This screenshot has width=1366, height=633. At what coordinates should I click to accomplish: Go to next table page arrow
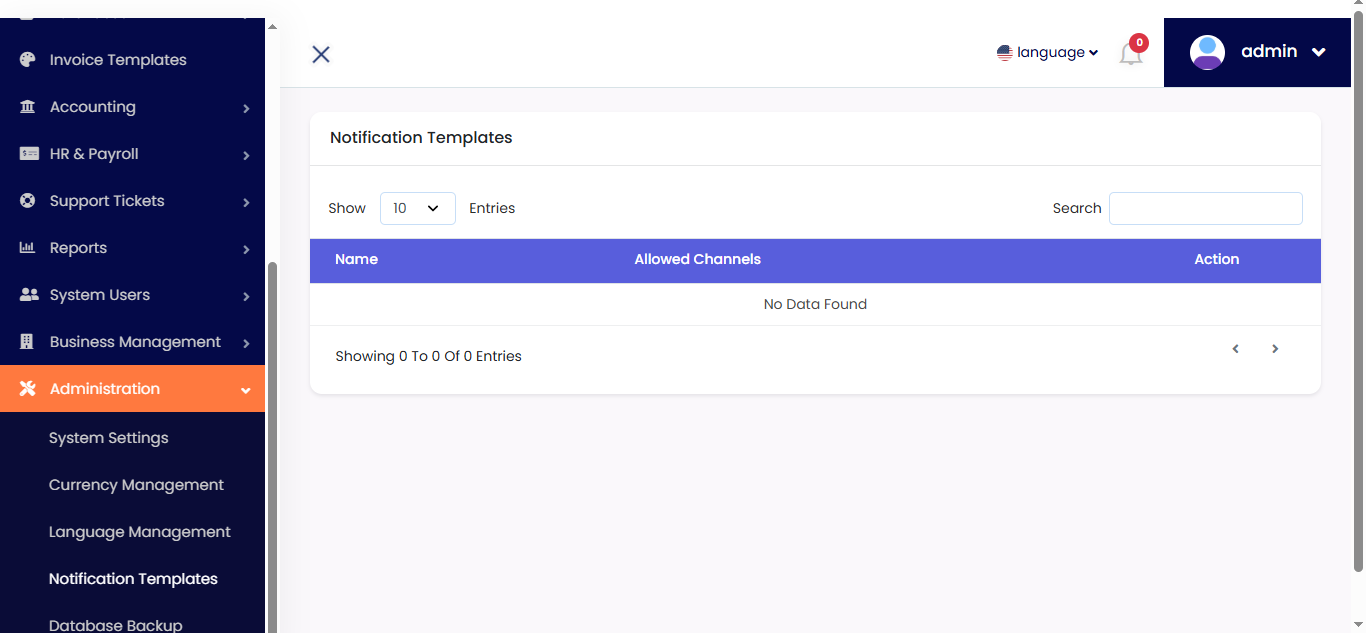coord(1275,349)
